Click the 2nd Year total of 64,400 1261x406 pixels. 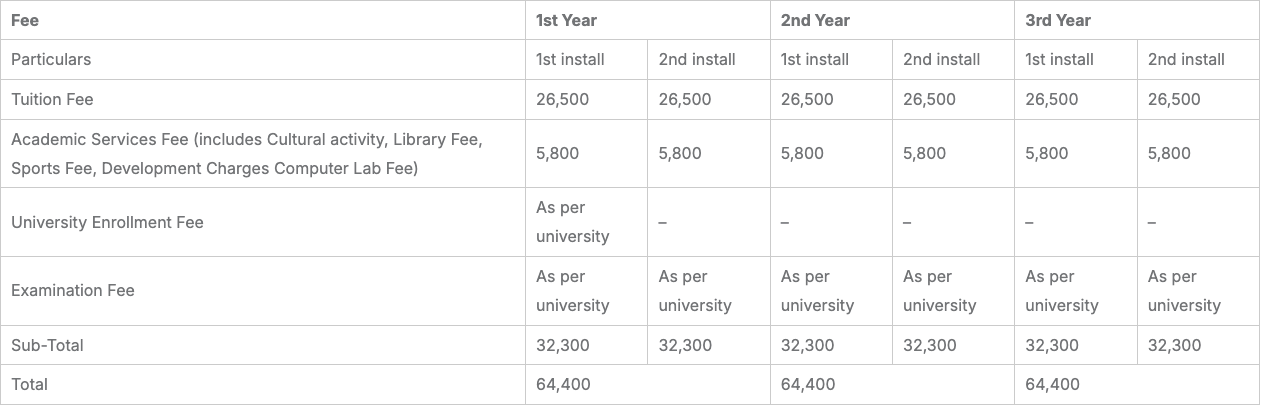point(808,384)
